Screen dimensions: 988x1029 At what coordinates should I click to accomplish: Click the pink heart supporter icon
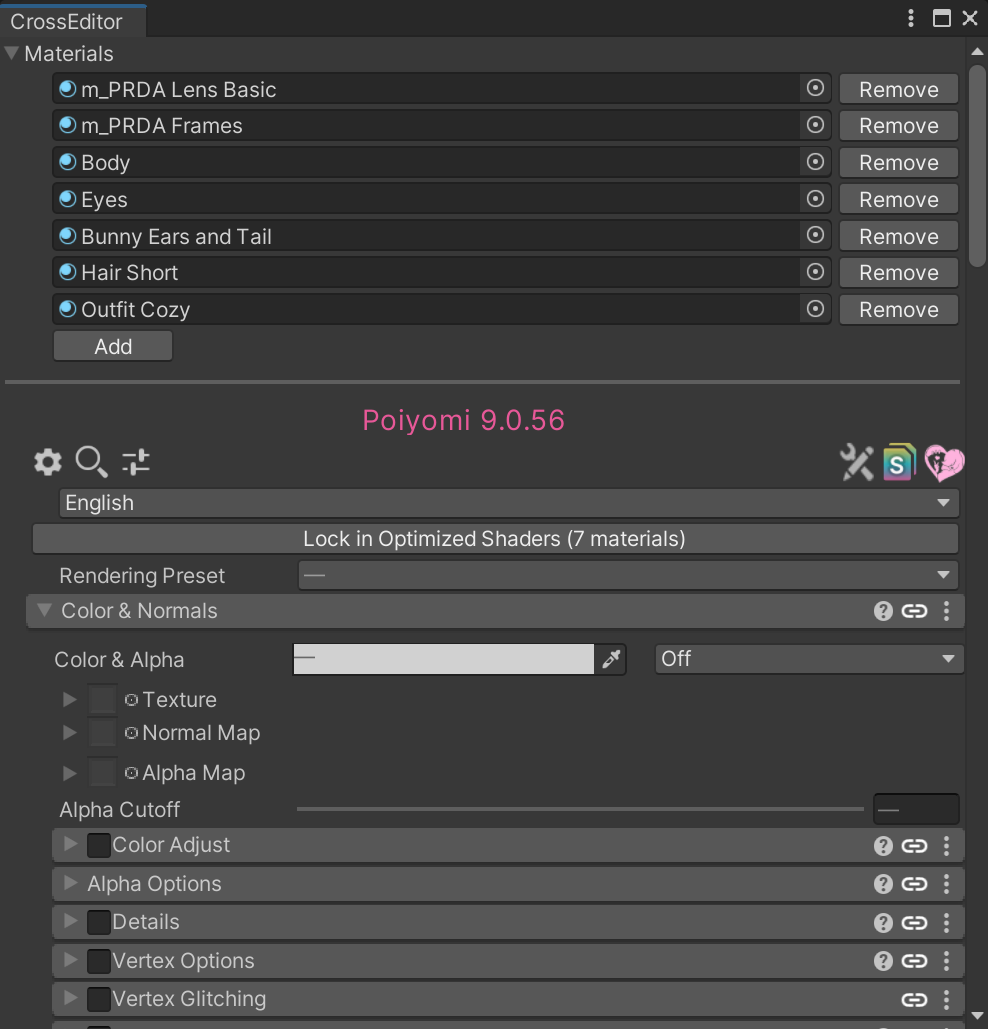pos(944,463)
